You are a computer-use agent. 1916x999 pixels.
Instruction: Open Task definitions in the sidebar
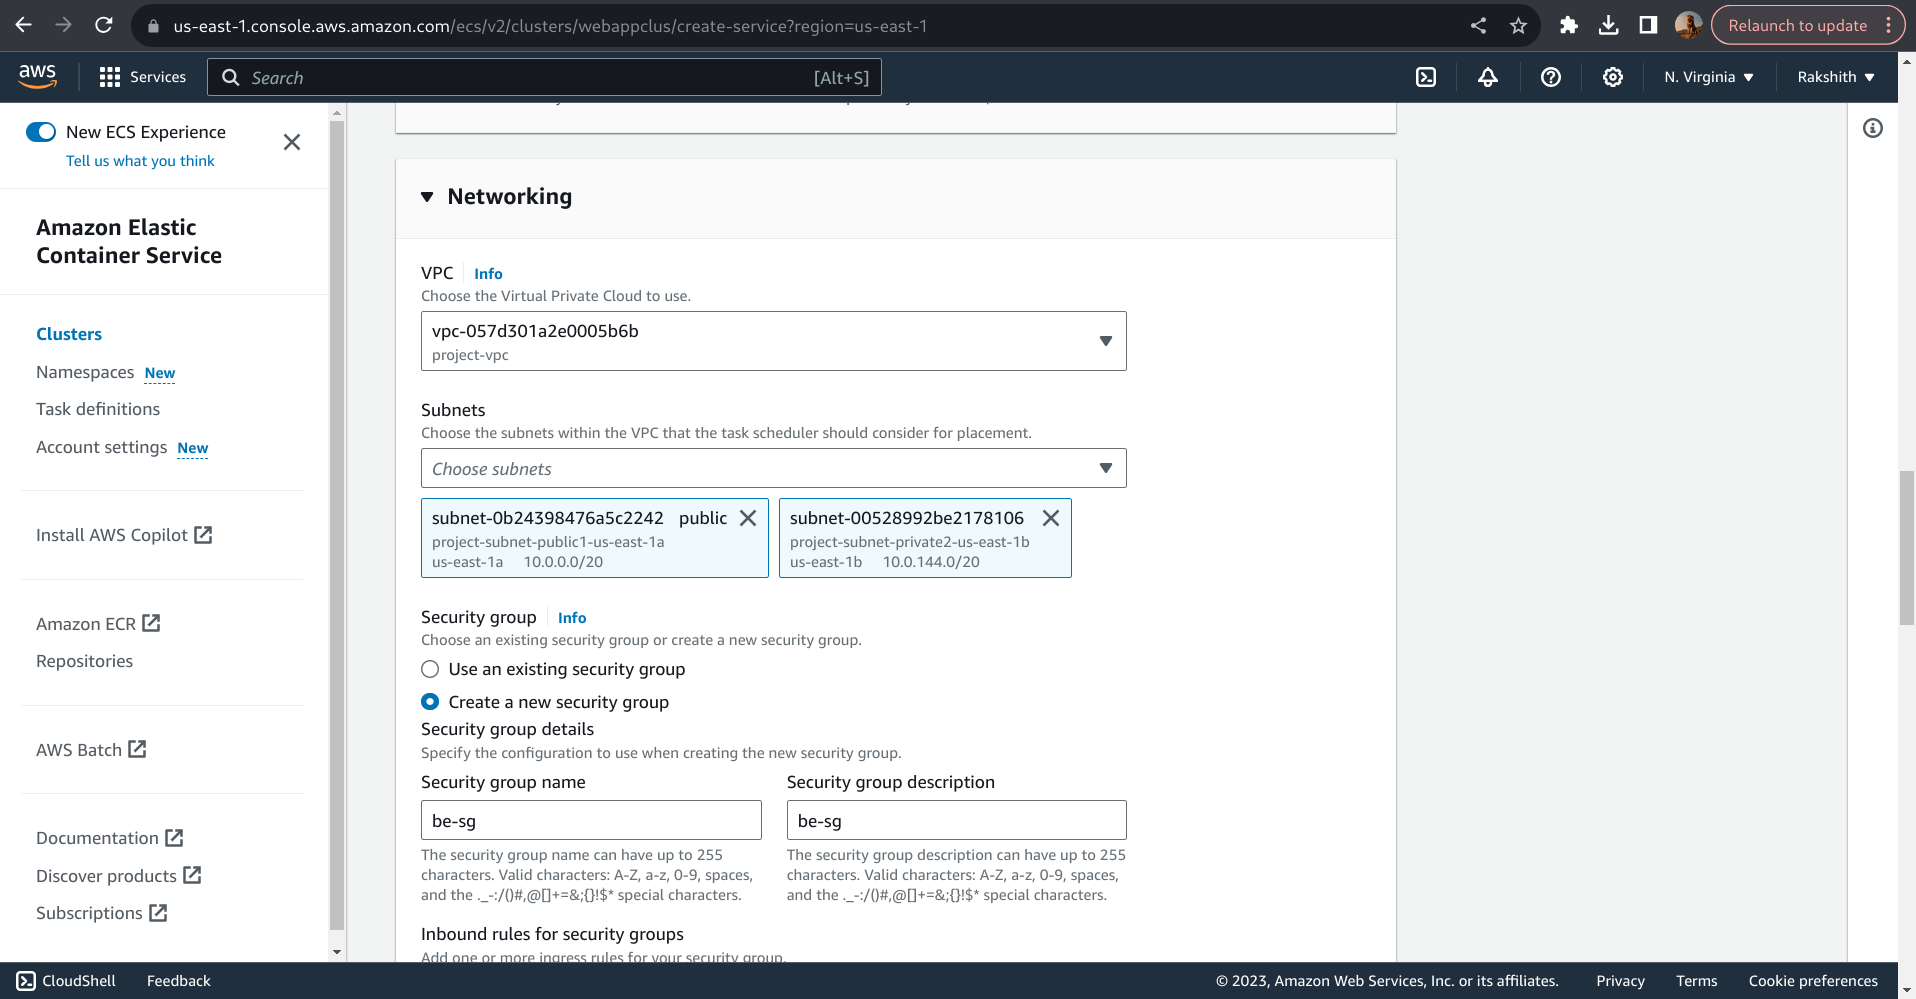tap(98, 409)
